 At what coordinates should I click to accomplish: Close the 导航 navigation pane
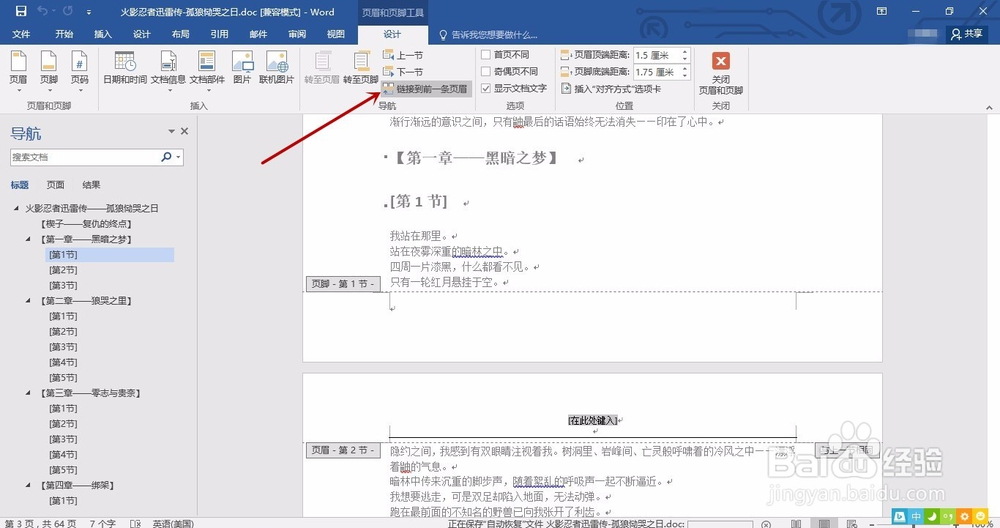(184, 131)
